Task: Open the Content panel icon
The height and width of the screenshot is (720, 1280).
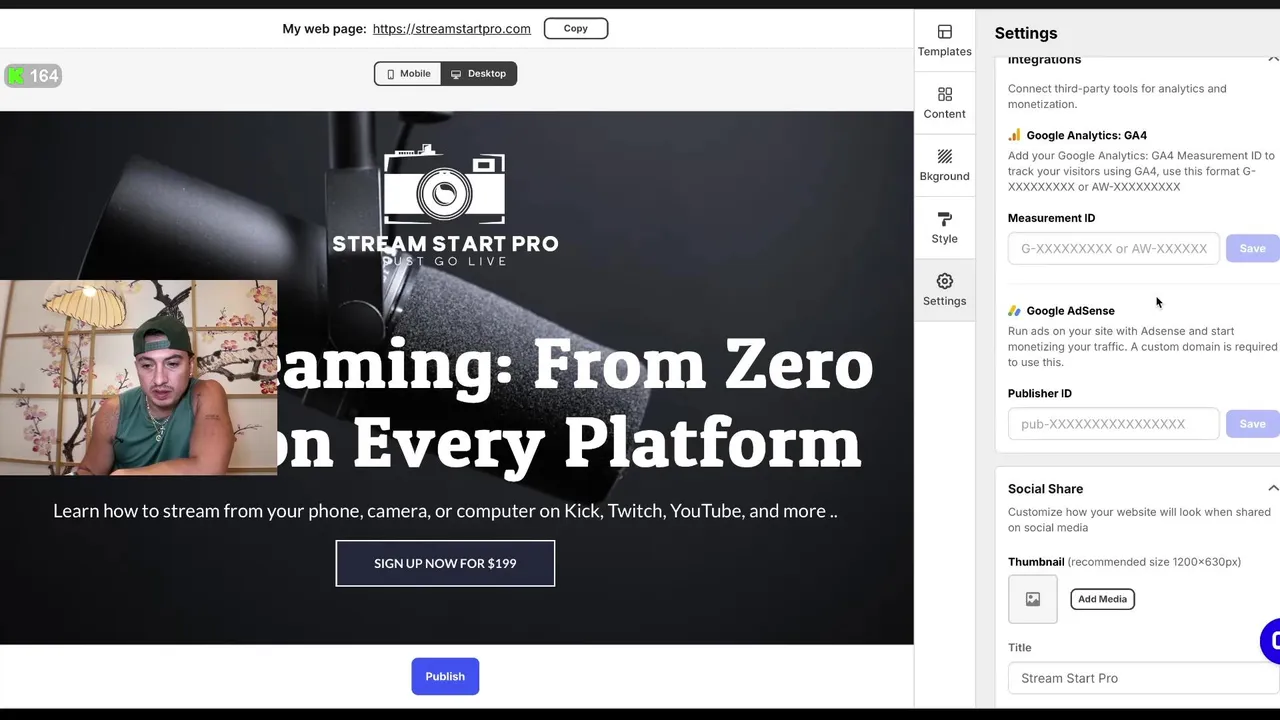Action: tap(945, 94)
